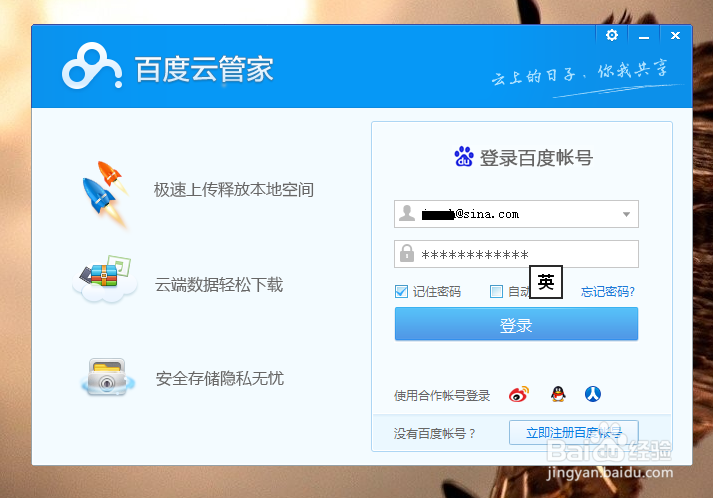Focus the account email input field

tap(516, 214)
